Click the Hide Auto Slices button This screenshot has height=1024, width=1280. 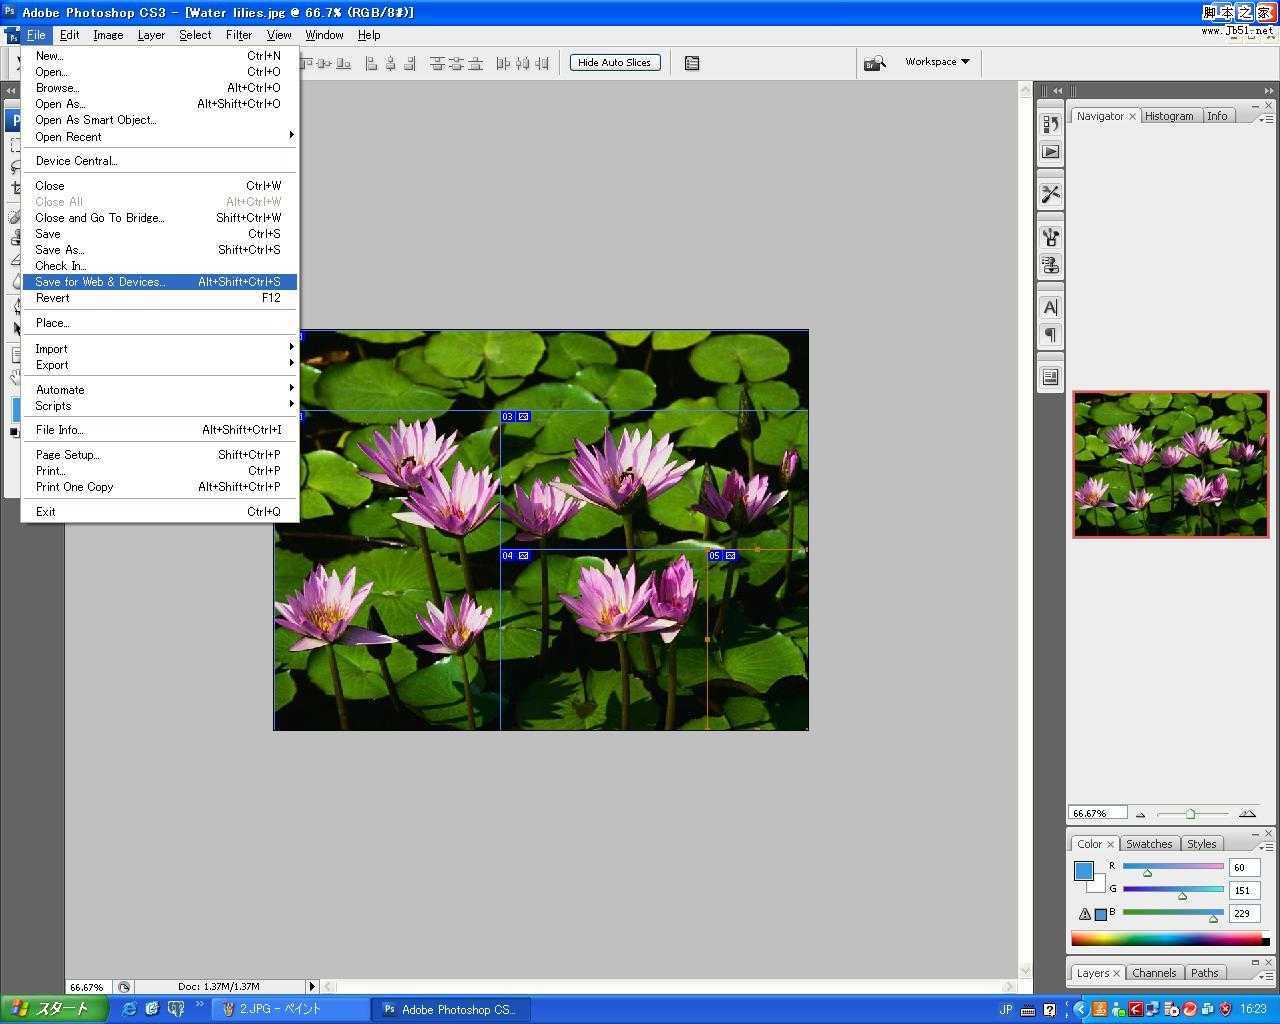615,63
